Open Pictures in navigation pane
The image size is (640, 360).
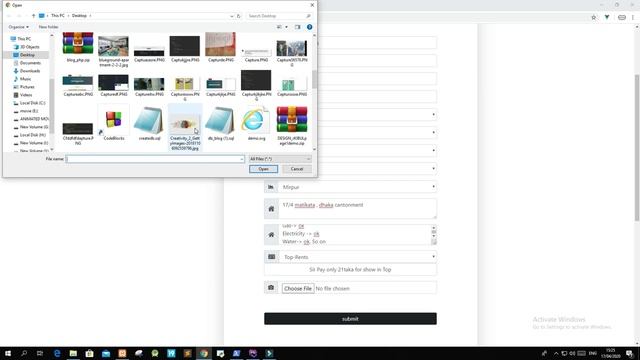(27, 87)
